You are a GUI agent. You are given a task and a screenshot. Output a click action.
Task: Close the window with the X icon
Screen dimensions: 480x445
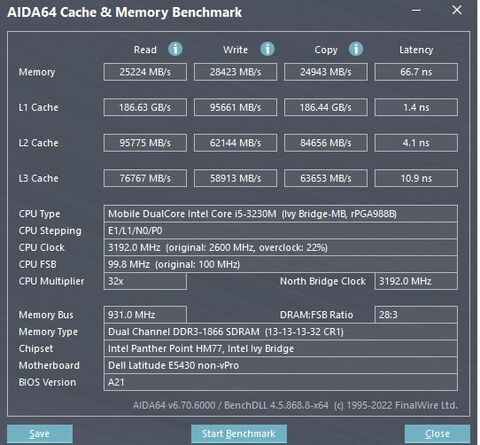457,10
